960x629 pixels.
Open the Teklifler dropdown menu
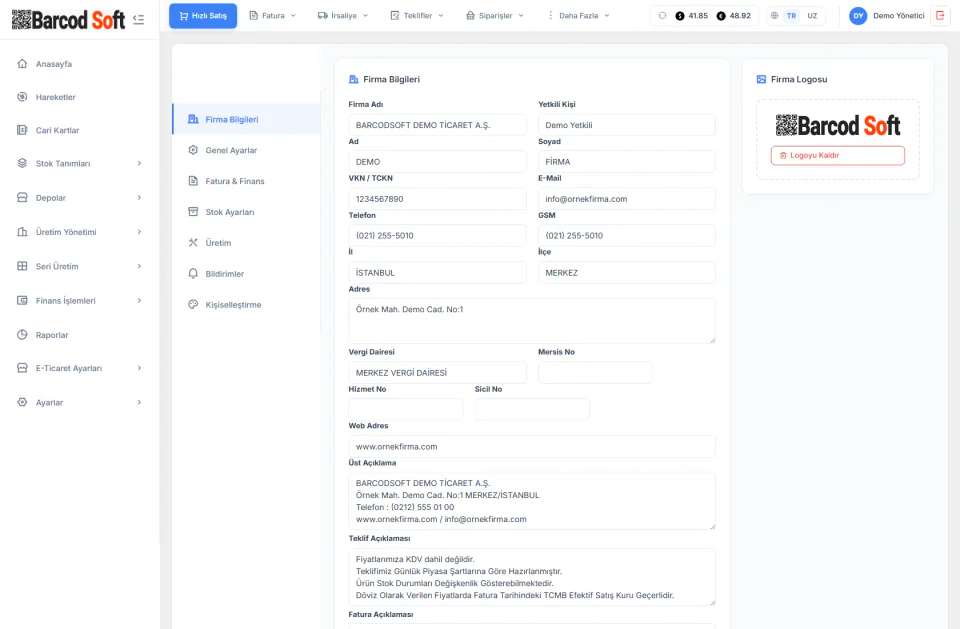[417, 16]
